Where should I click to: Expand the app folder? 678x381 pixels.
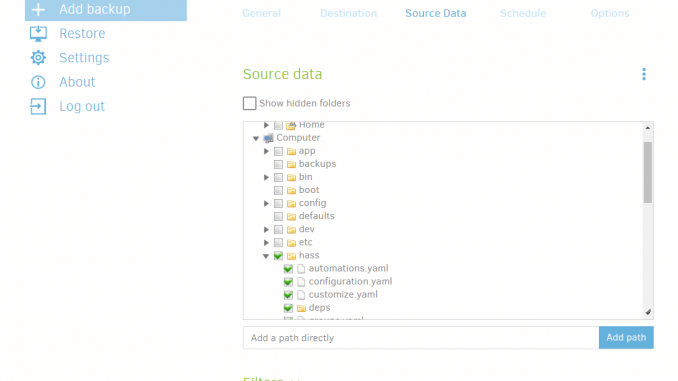point(266,151)
